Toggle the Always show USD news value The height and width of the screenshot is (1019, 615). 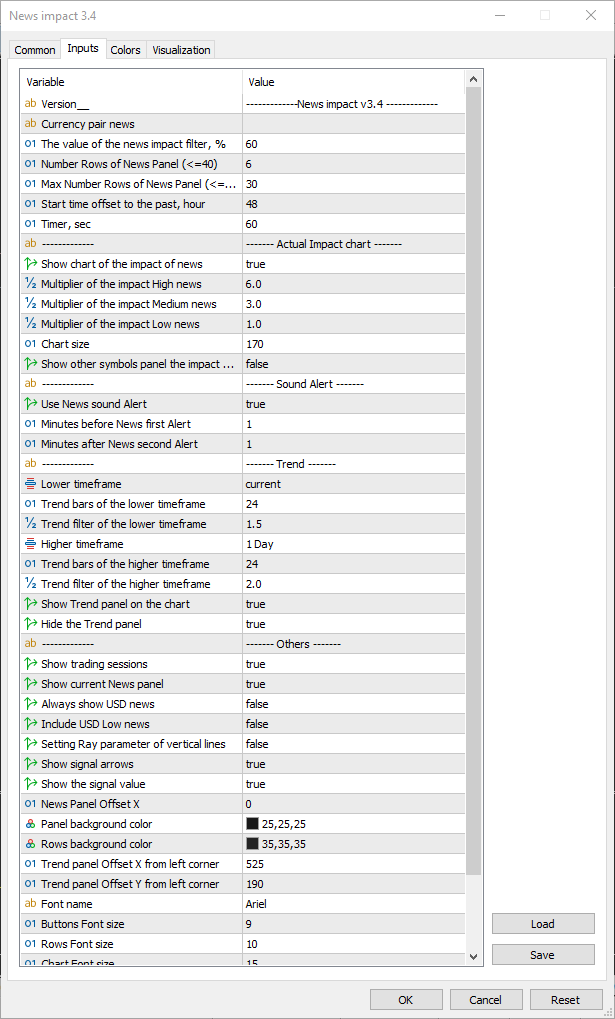[354, 704]
